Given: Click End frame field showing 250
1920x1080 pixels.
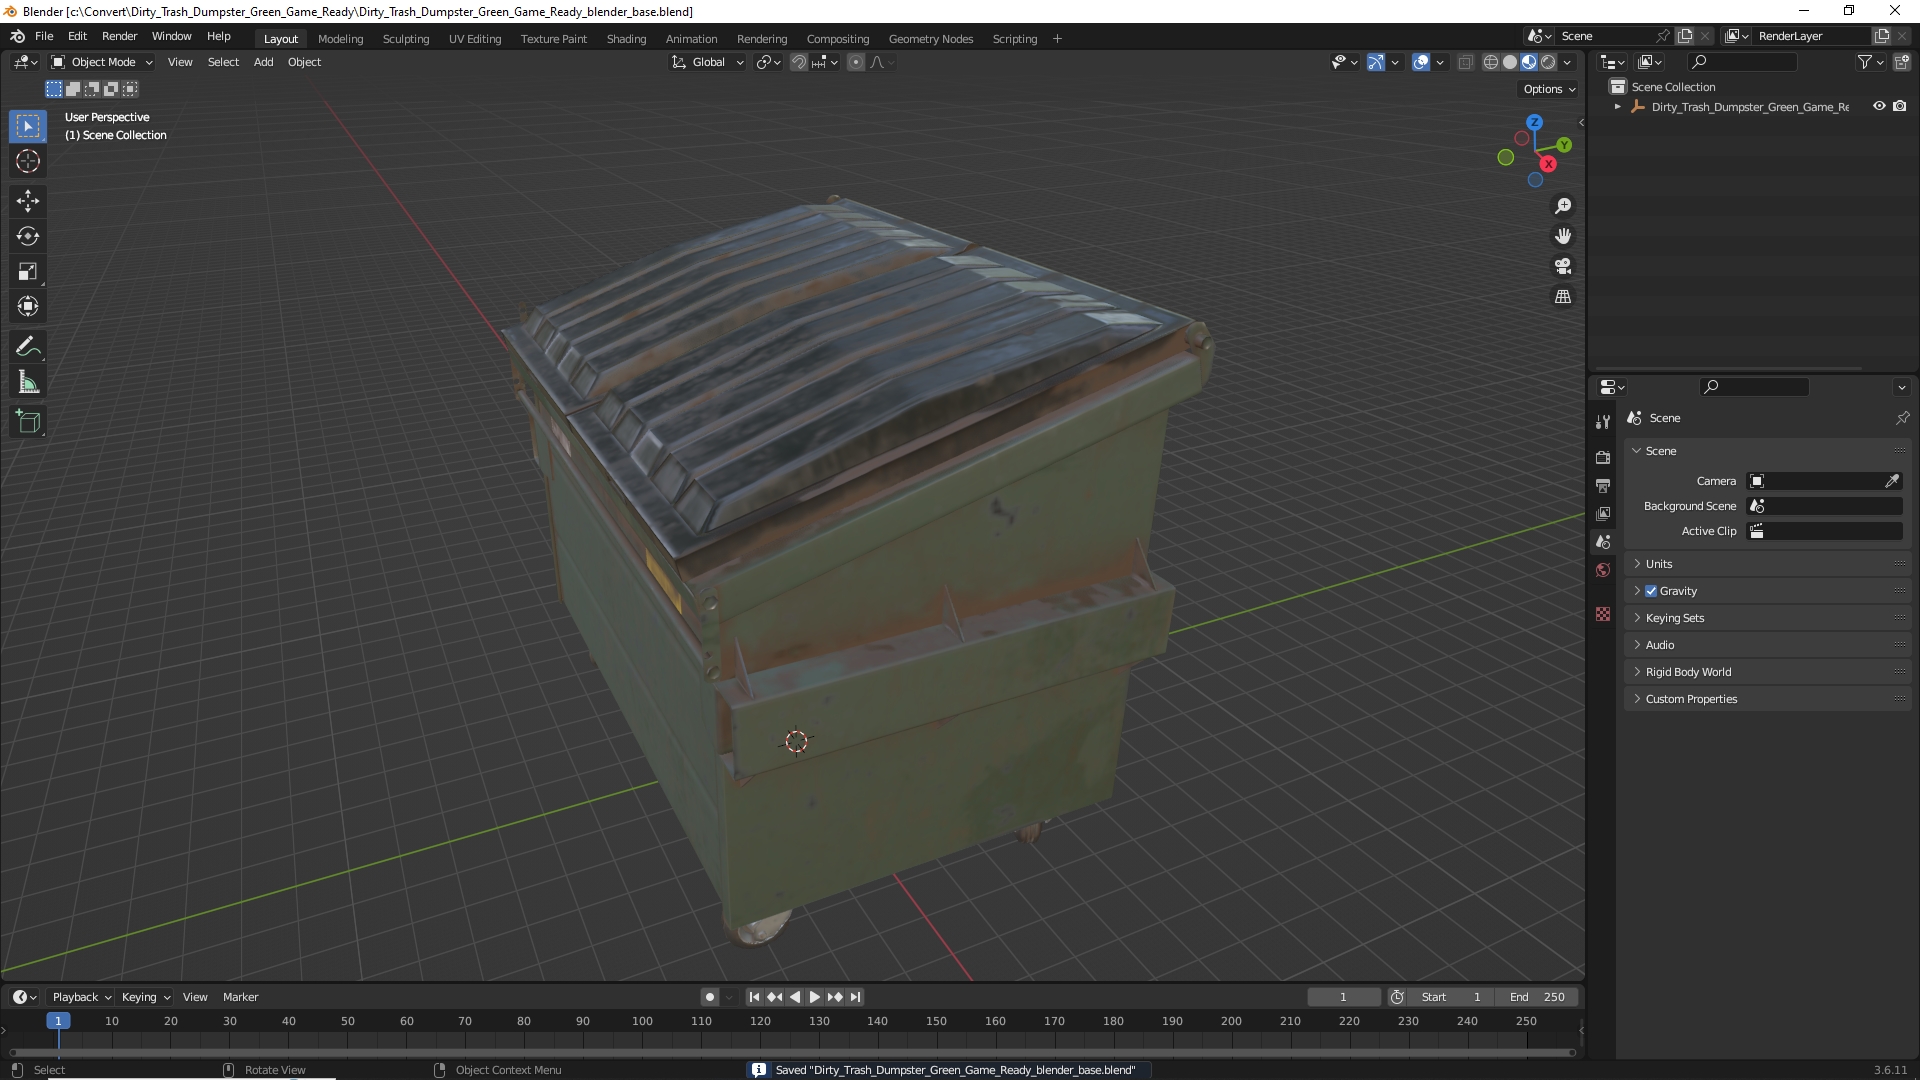Looking at the screenshot, I should 1537,997.
